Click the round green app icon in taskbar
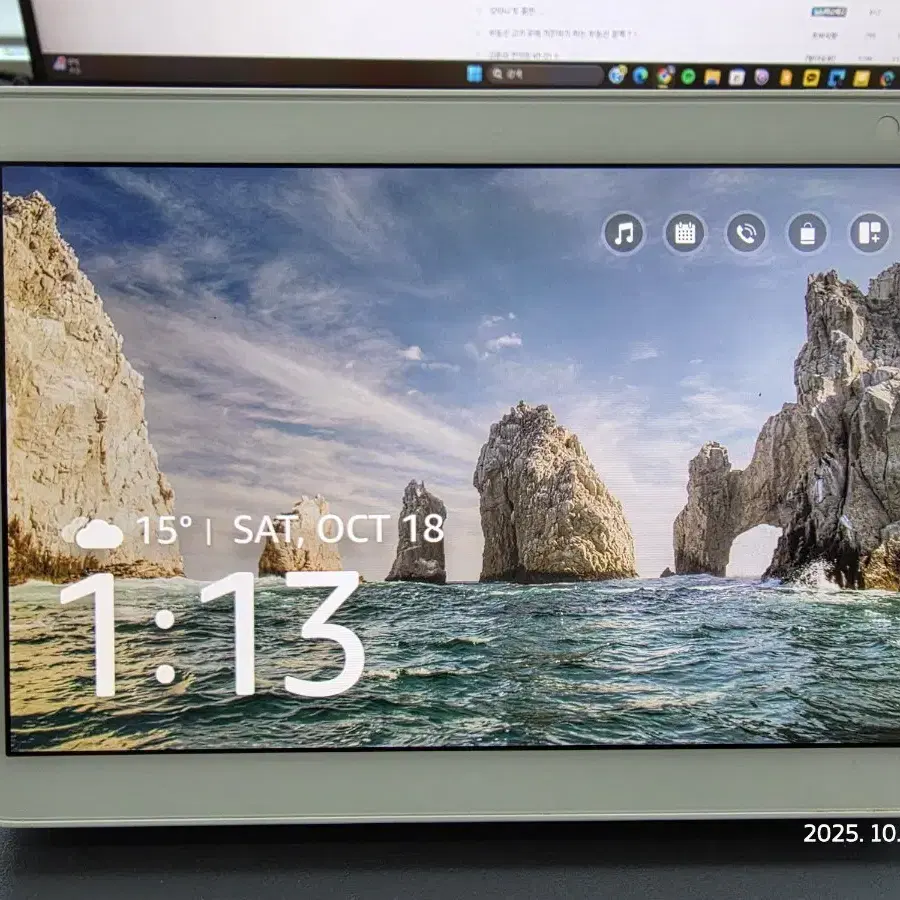Image resolution: width=900 pixels, height=900 pixels. [x=688, y=76]
